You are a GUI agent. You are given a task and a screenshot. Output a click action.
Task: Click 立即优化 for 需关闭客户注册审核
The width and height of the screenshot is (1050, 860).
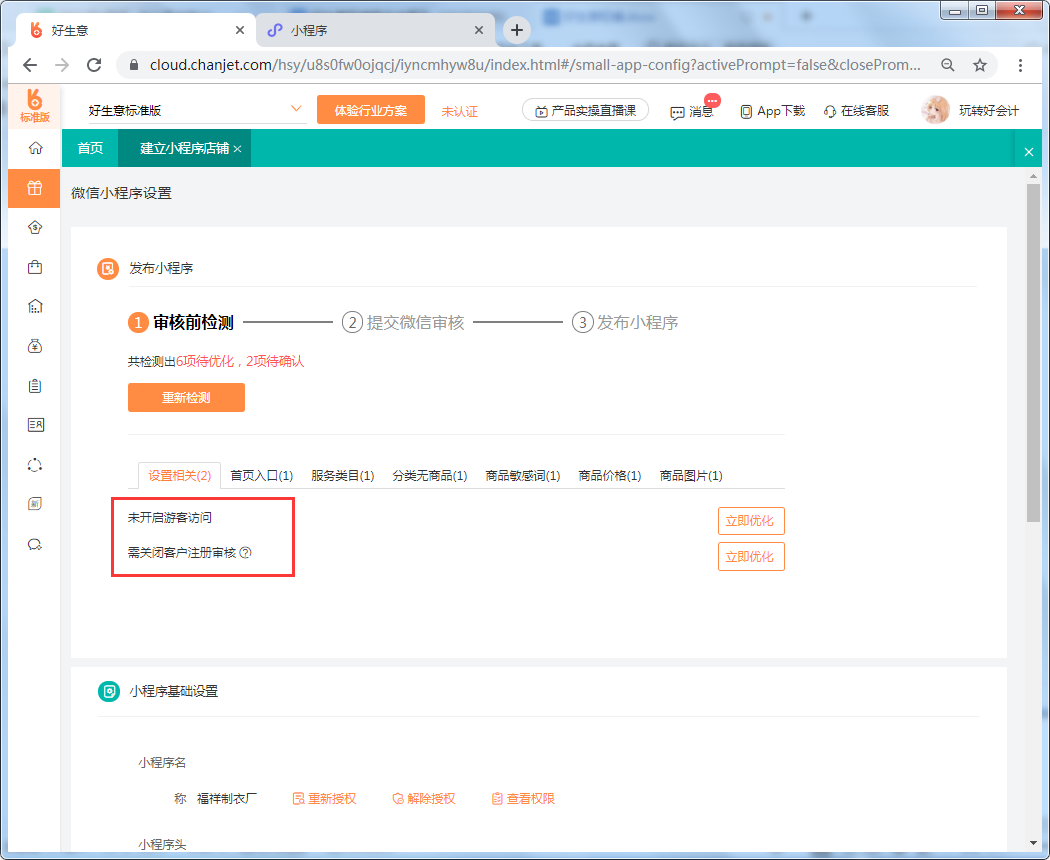(x=751, y=557)
